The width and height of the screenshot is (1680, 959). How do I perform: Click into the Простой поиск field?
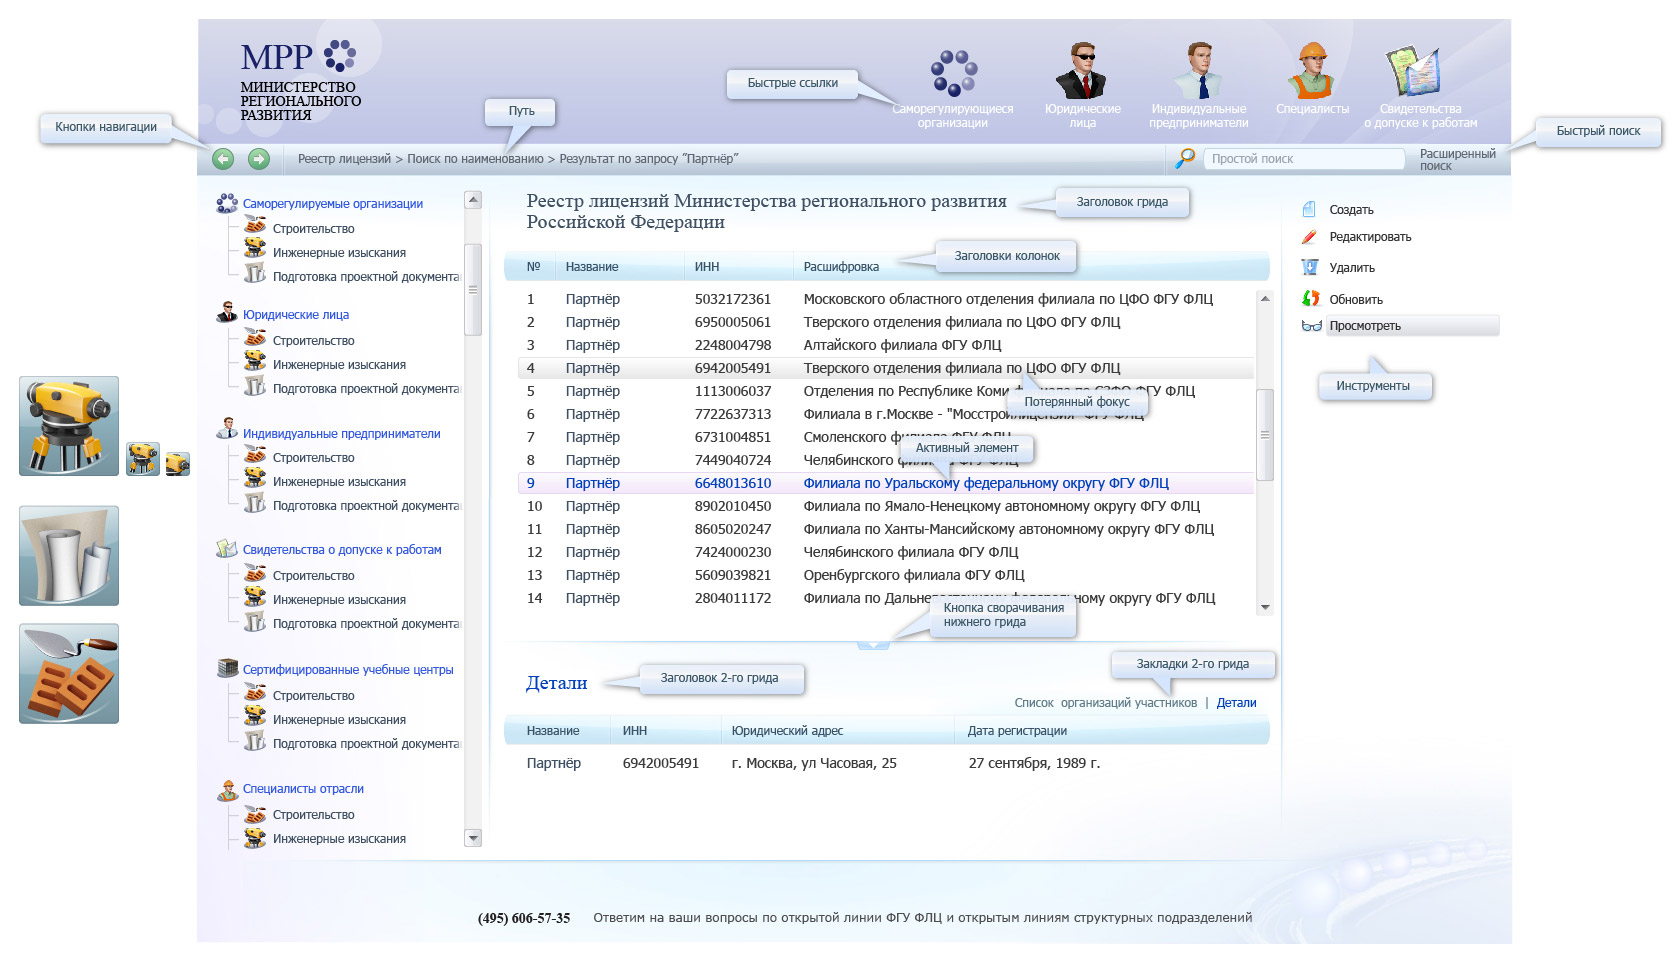tap(1304, 159)
